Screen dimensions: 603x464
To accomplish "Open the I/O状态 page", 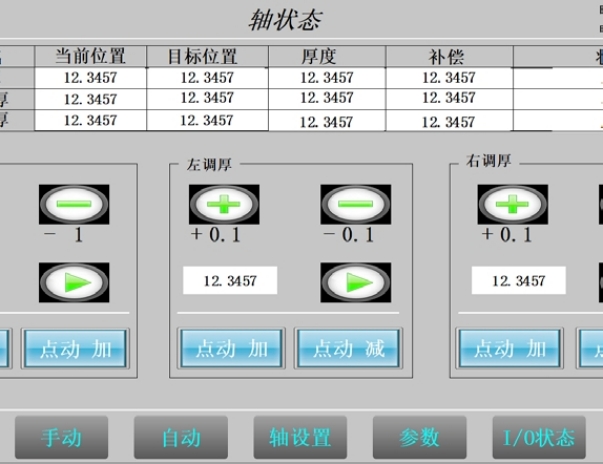I will [x=538, y=437].
